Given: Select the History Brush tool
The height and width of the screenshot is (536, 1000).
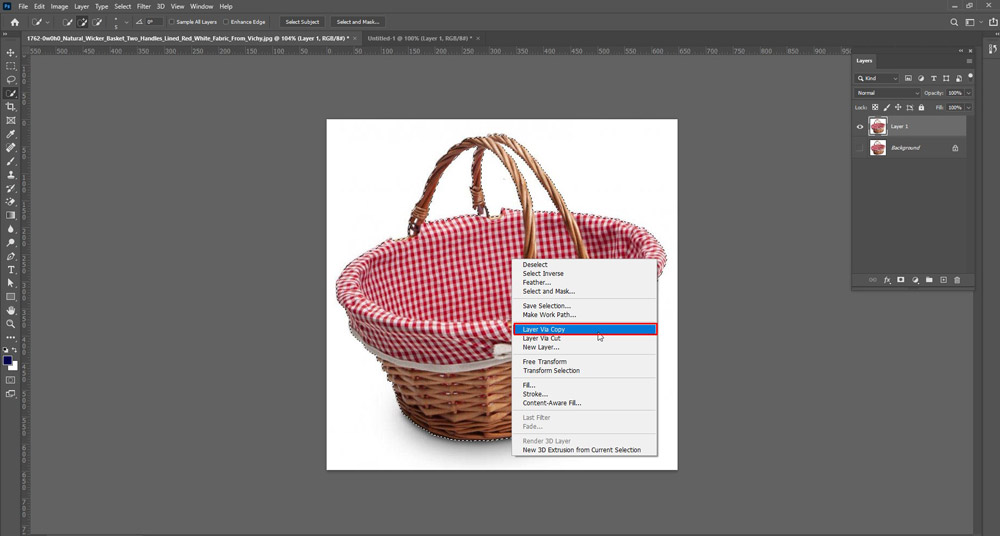Looking at the screenshot, I should [11, 188].
